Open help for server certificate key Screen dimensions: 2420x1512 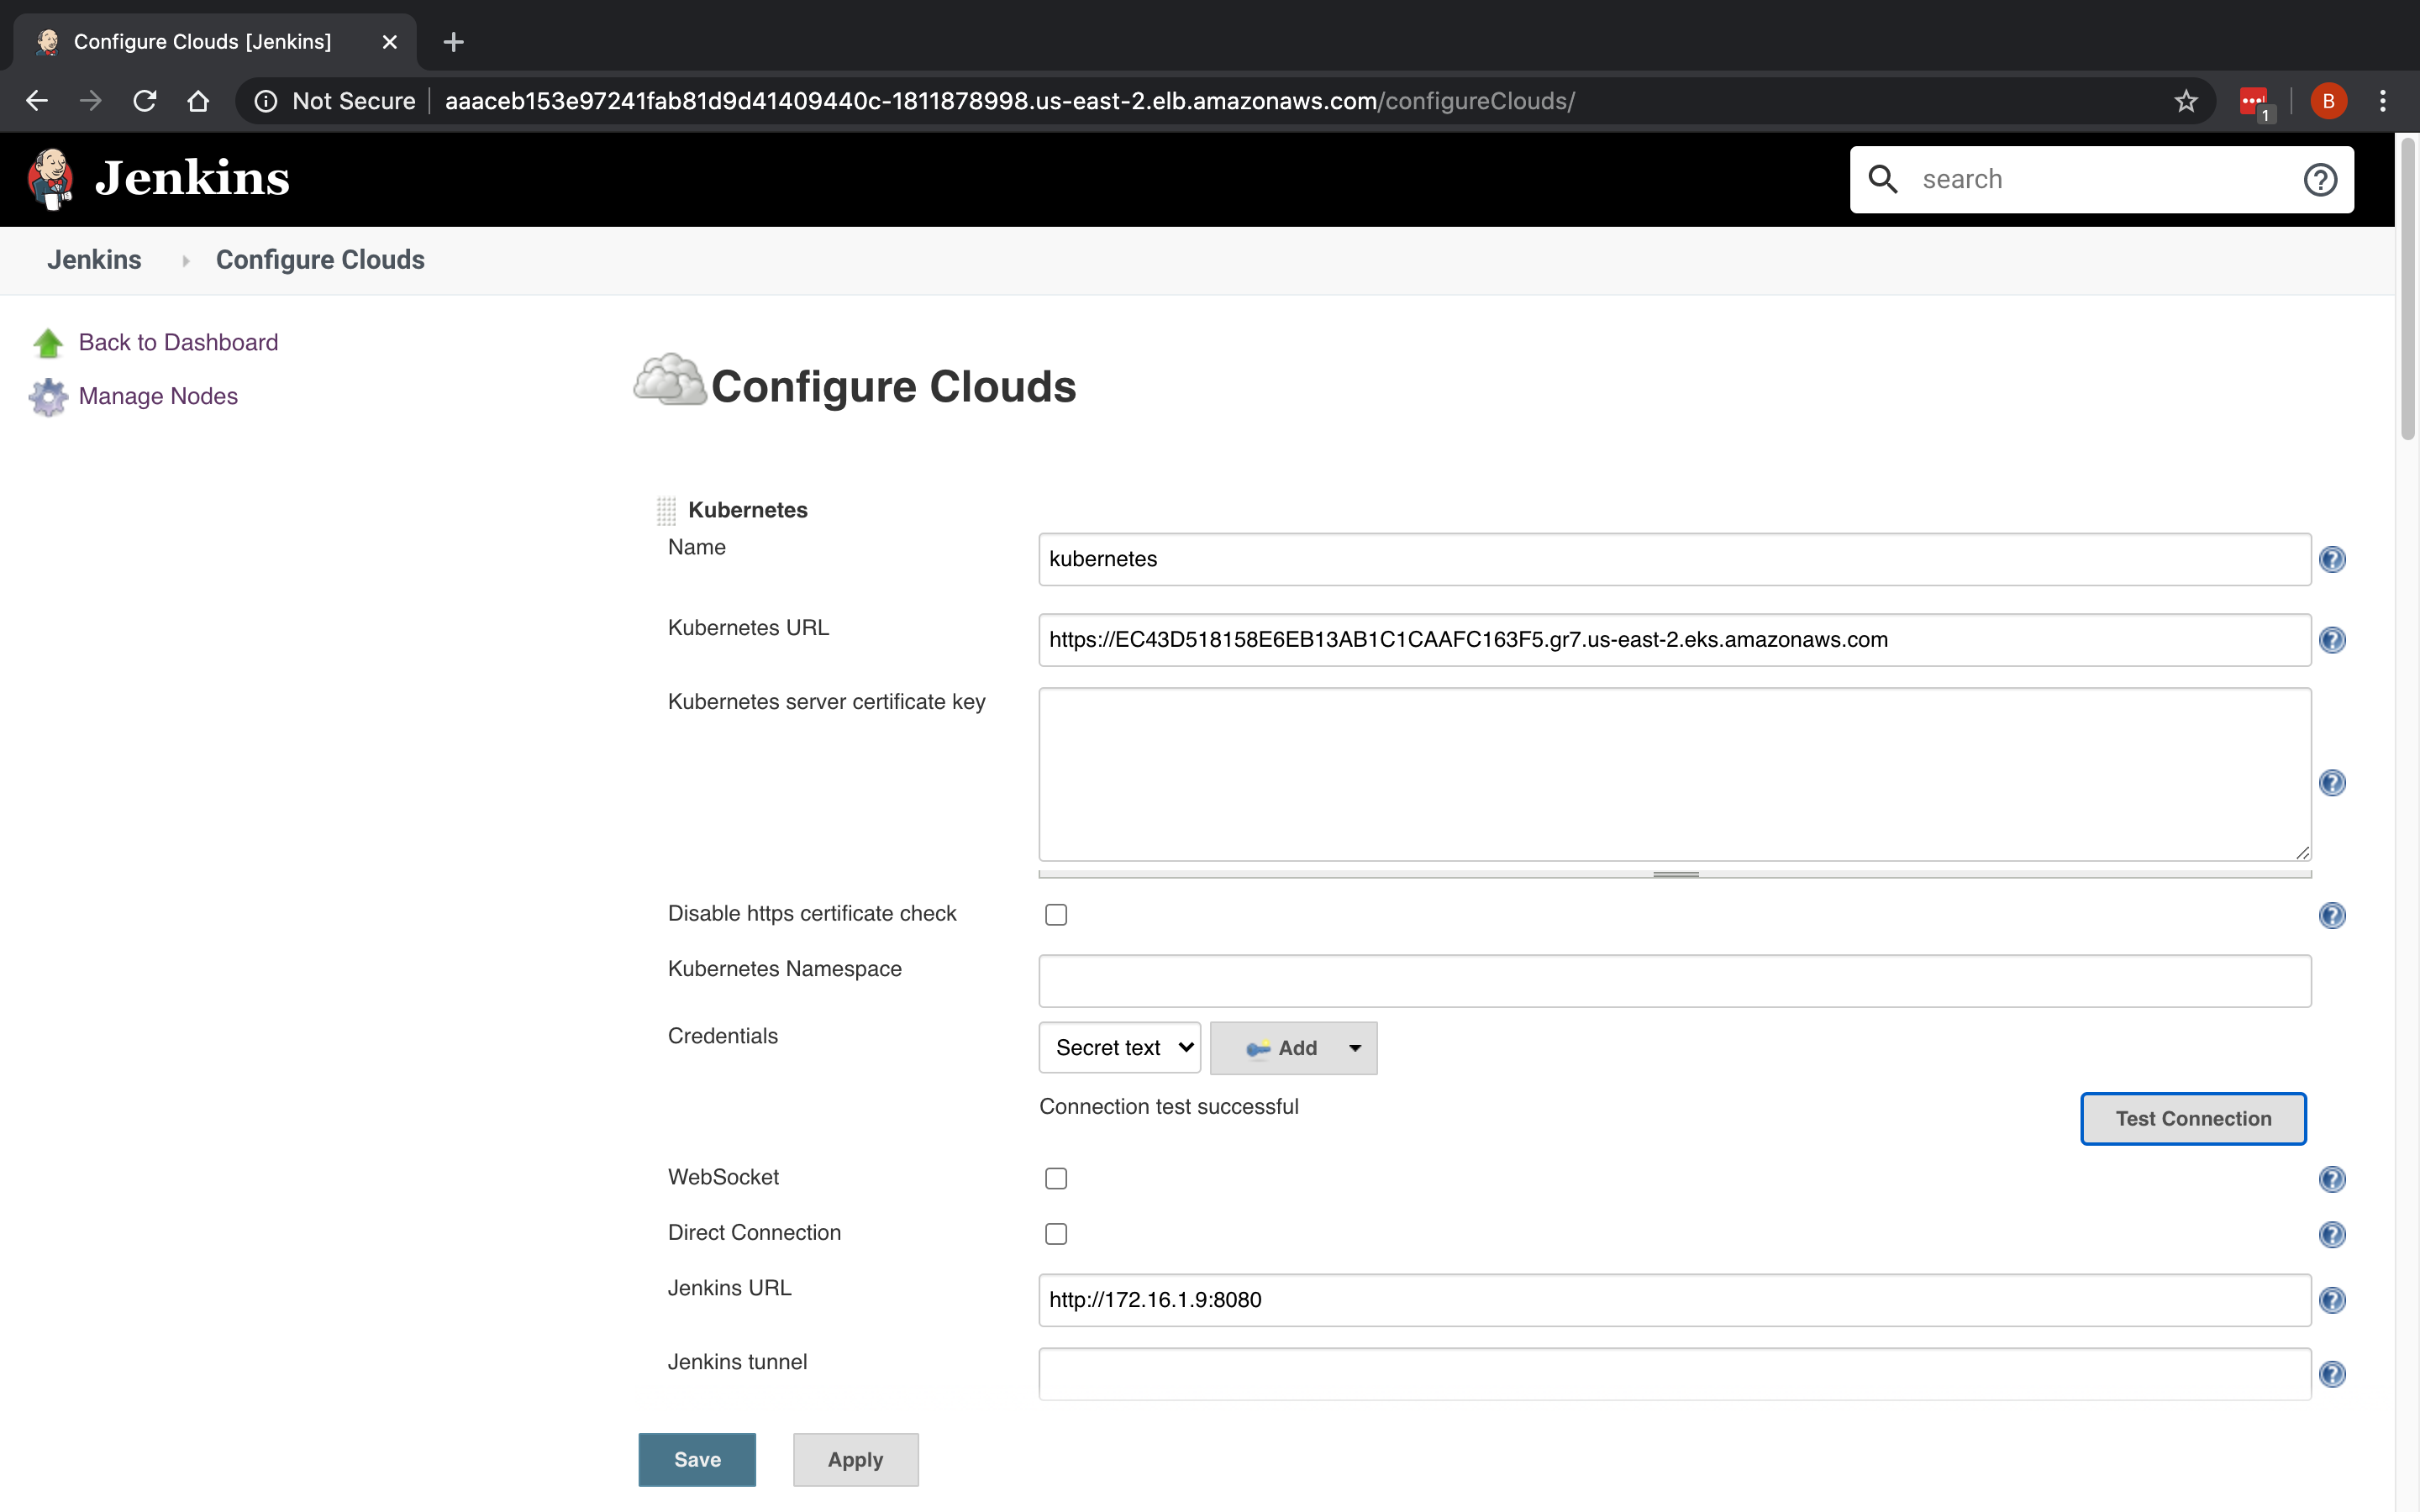(x=2332, y=783)
